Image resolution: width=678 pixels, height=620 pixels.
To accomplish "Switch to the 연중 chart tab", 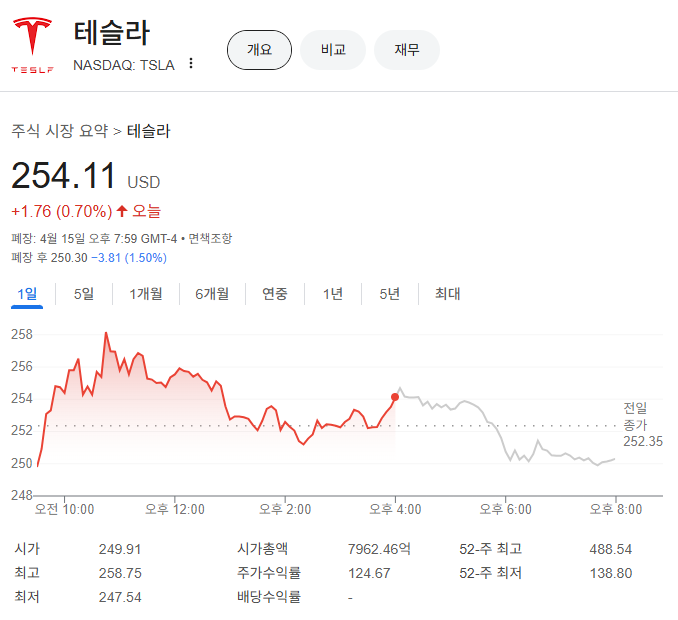I will 275,294.
